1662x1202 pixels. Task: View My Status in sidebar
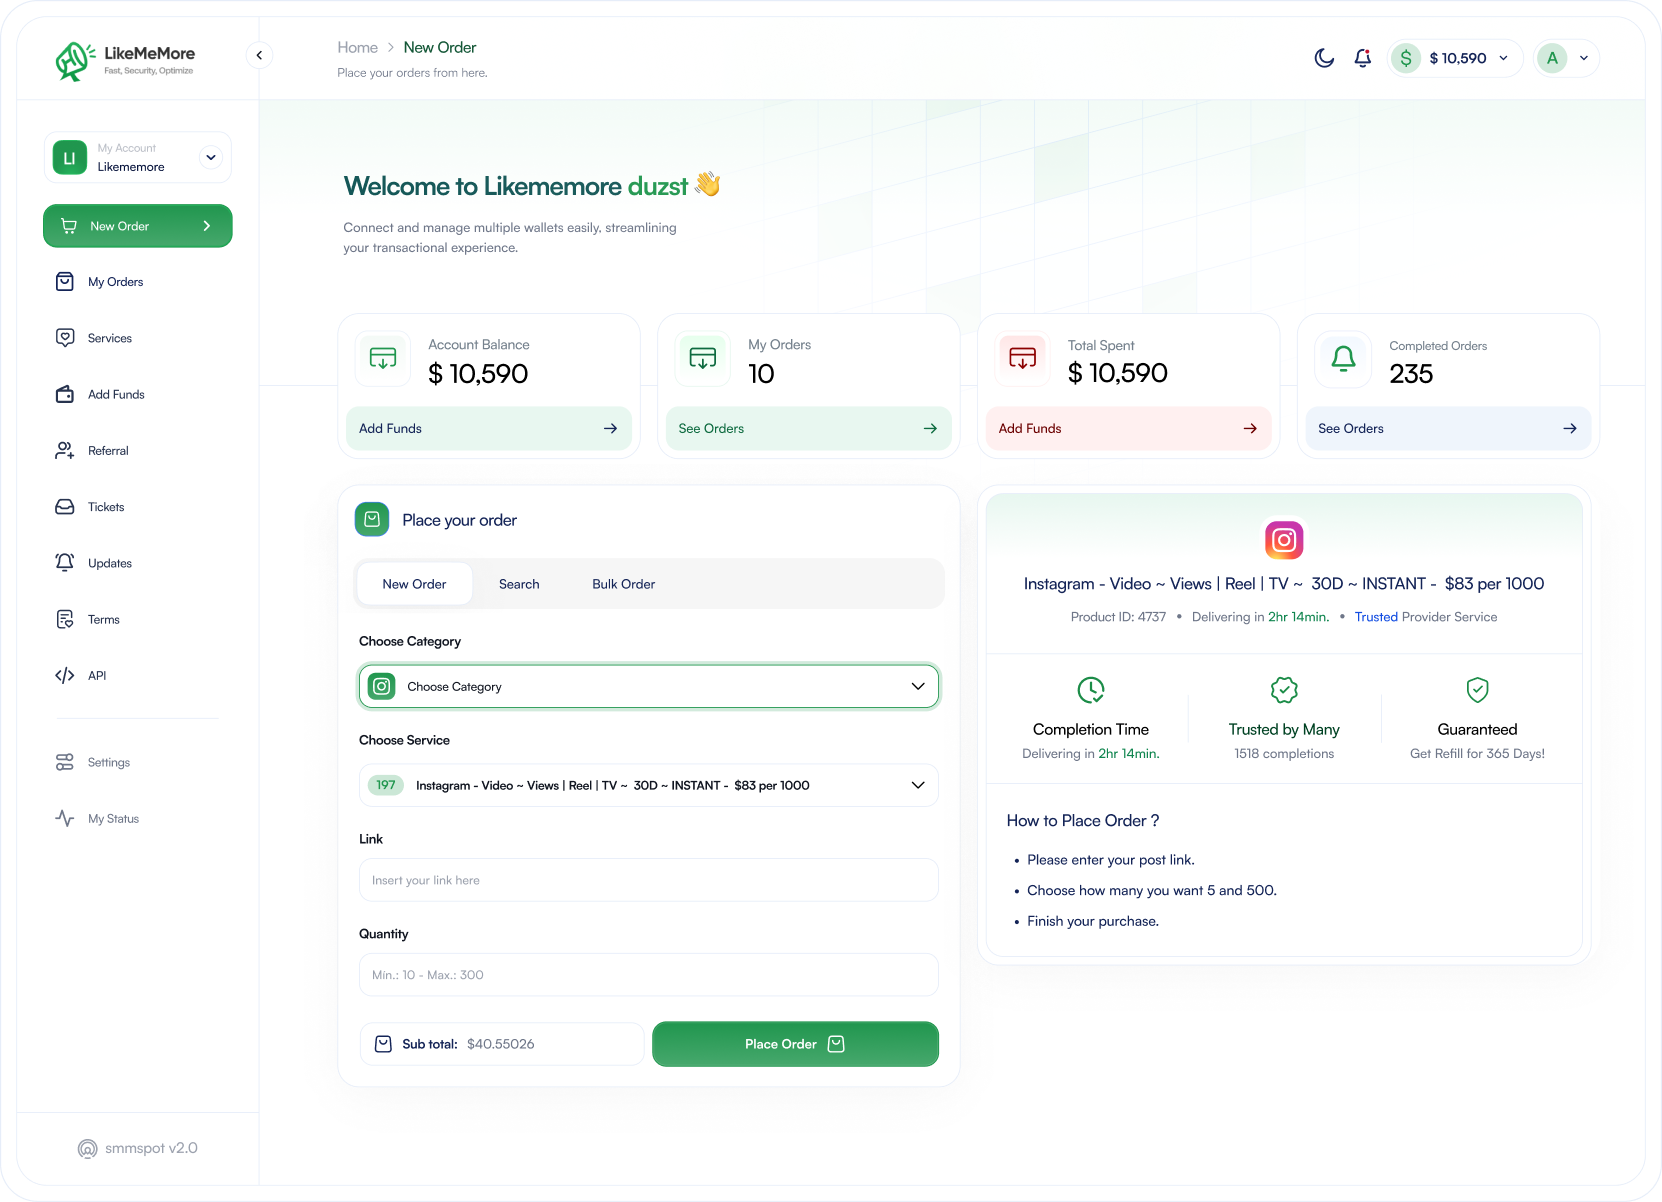pos(113,819)
